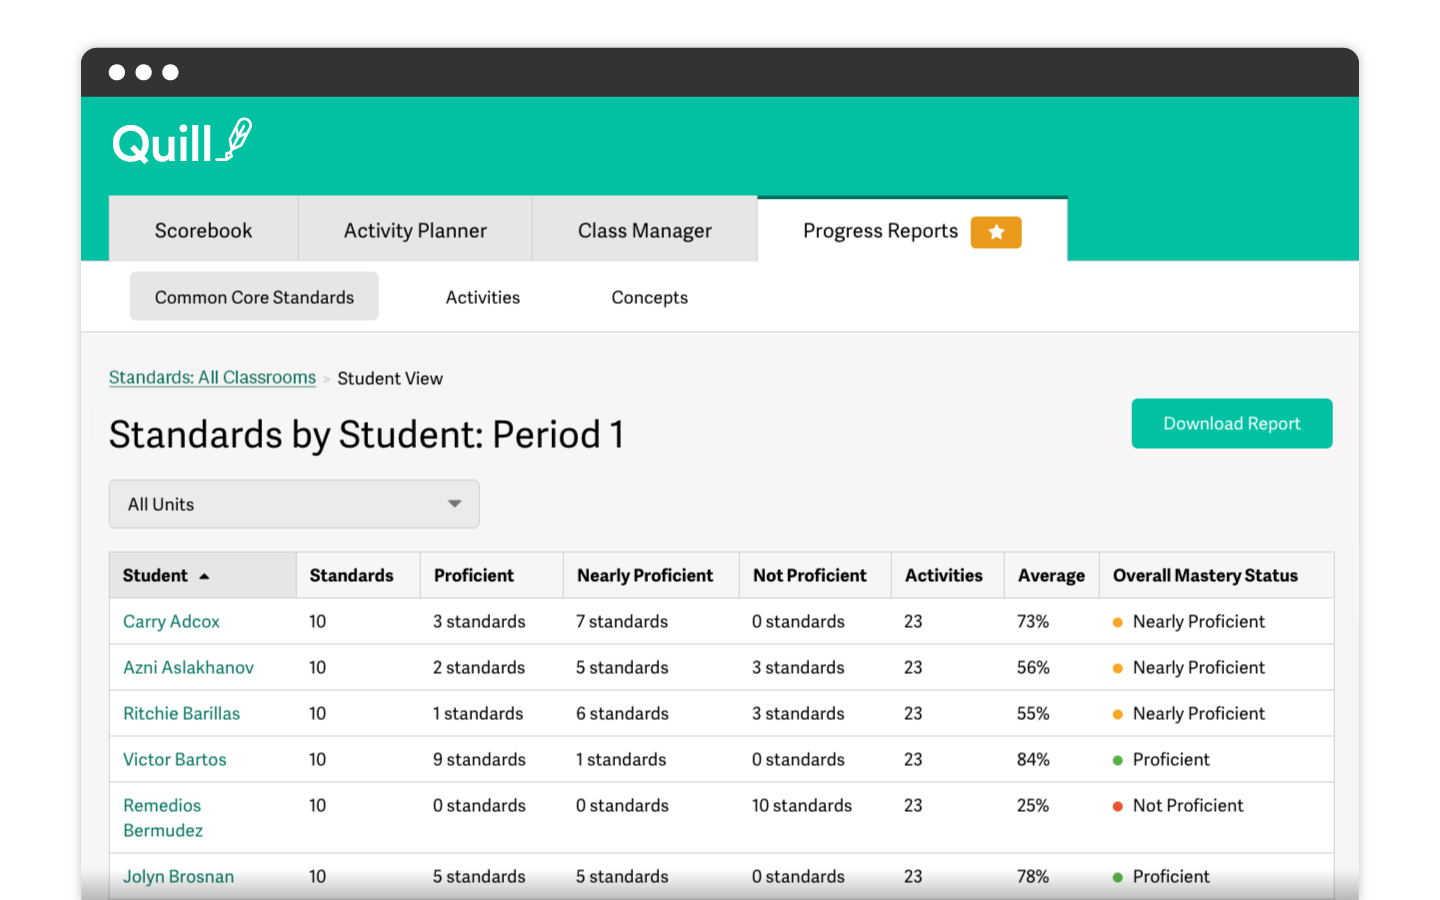
Task: Click the All Units dropdown arrow
Action: pos(455,504)
